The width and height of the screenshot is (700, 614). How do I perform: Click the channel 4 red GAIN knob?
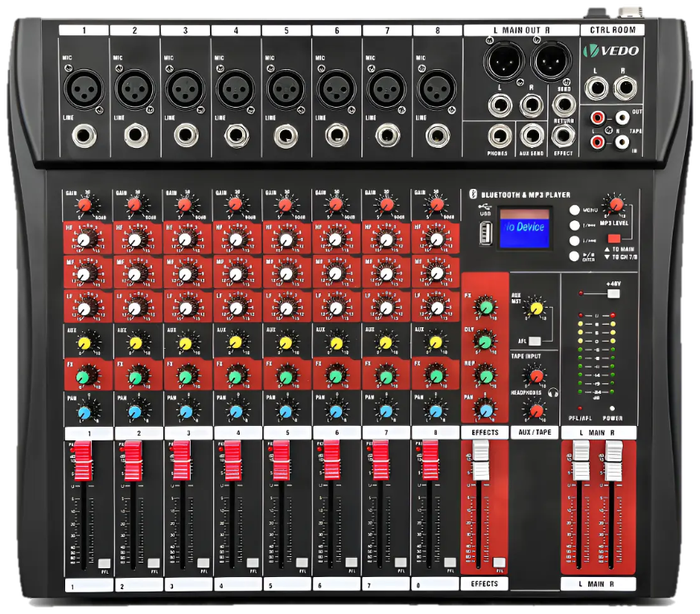[235, 205]
